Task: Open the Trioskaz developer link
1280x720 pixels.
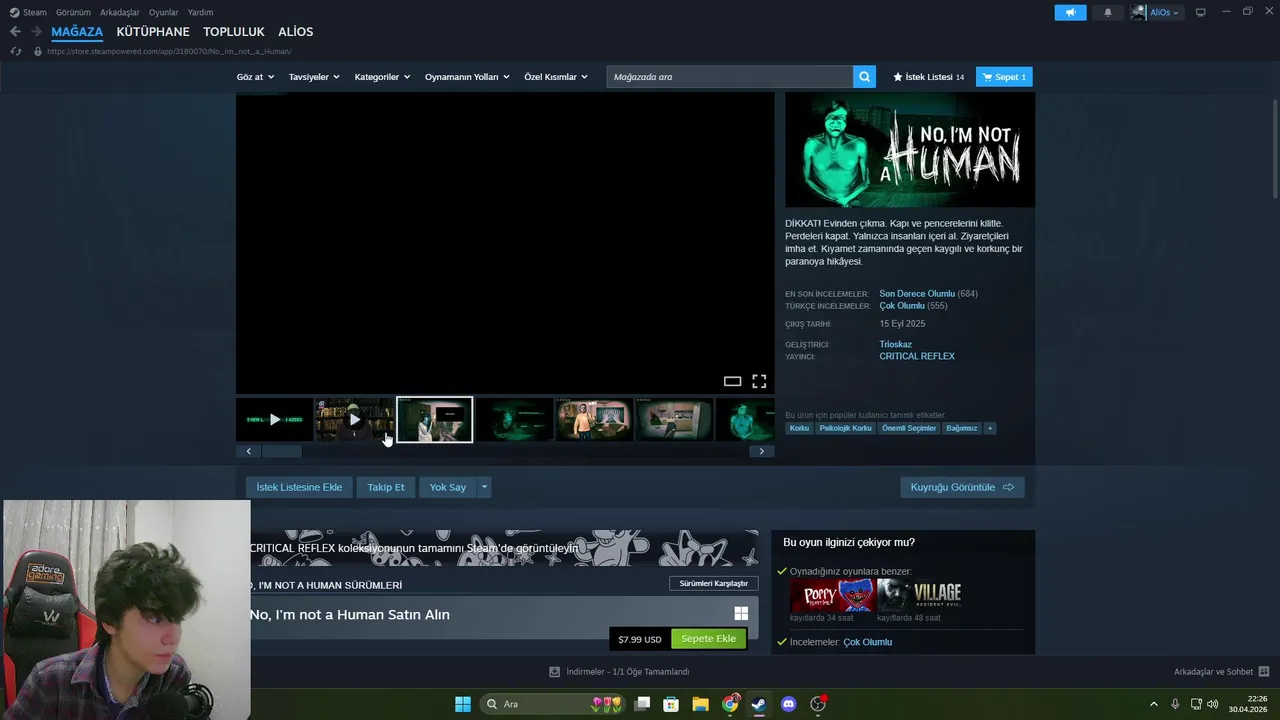Action: (x=896, y=344)
